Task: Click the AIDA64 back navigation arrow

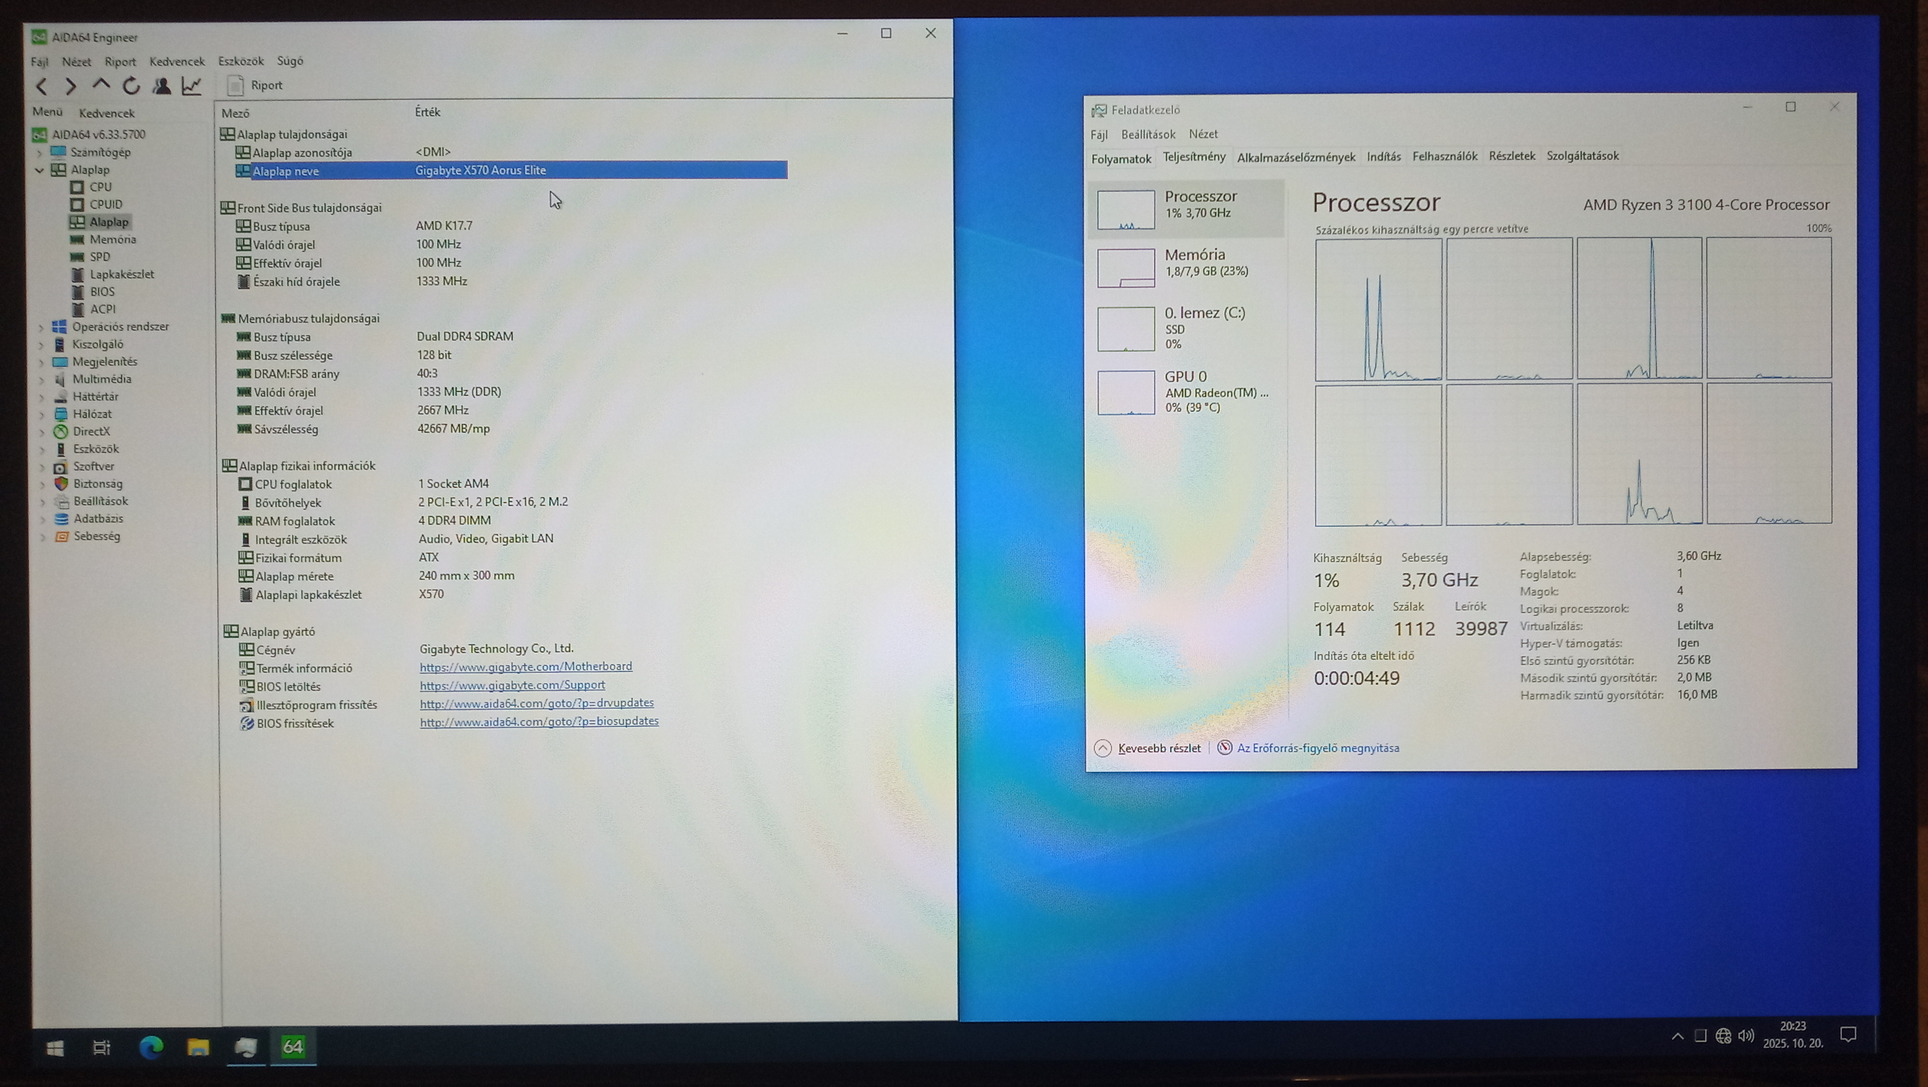Action: point(42,86)
